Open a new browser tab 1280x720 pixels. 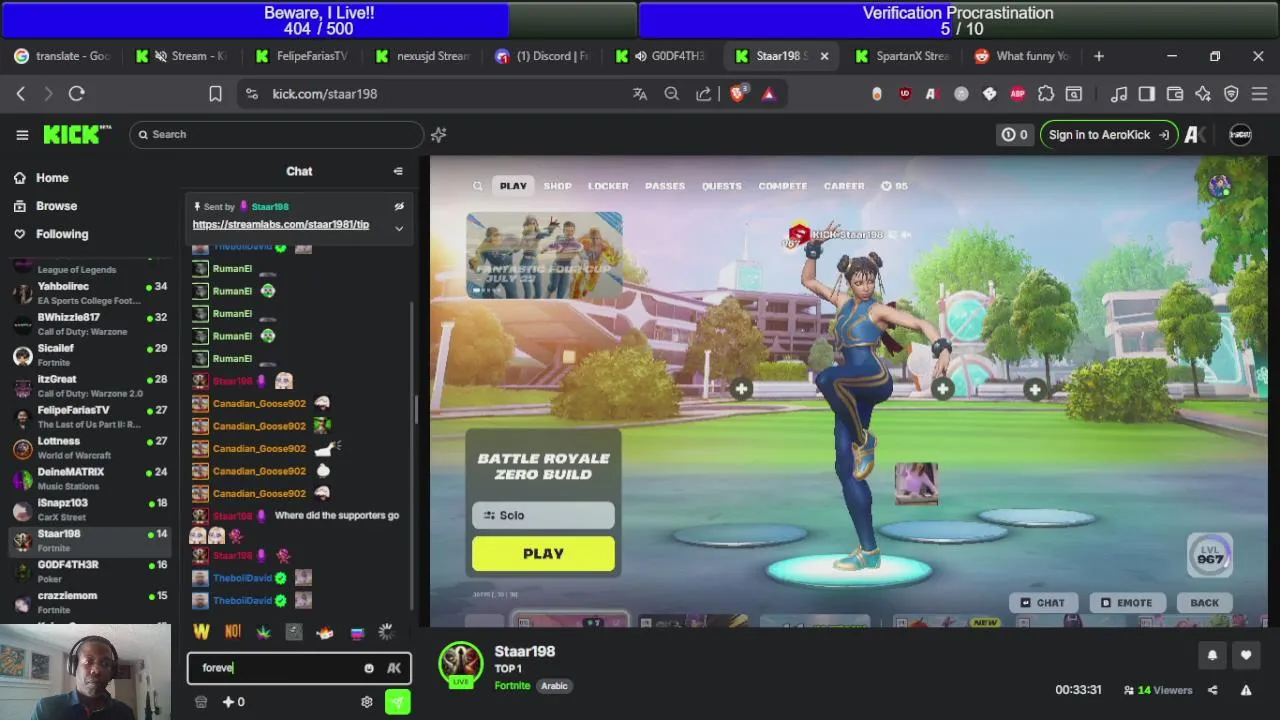coord(1099,56)
